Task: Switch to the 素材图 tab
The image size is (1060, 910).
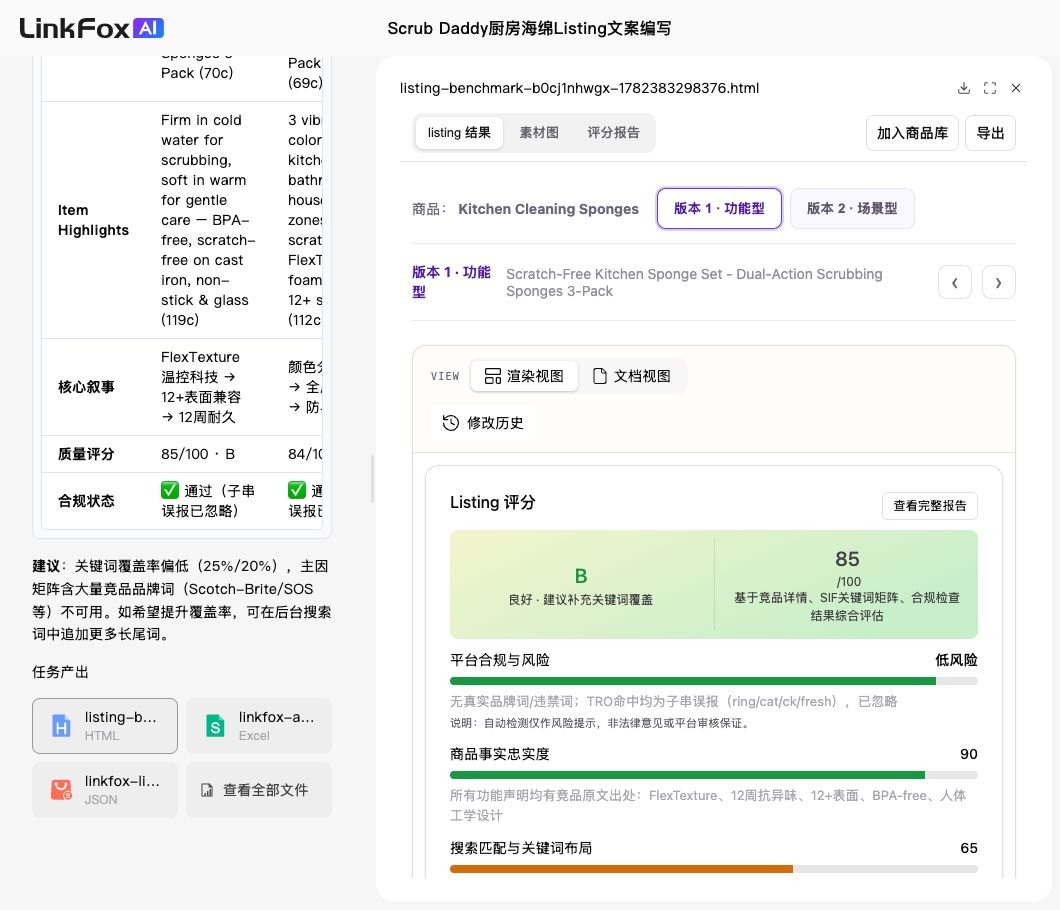Action: [x=539, y=133]
